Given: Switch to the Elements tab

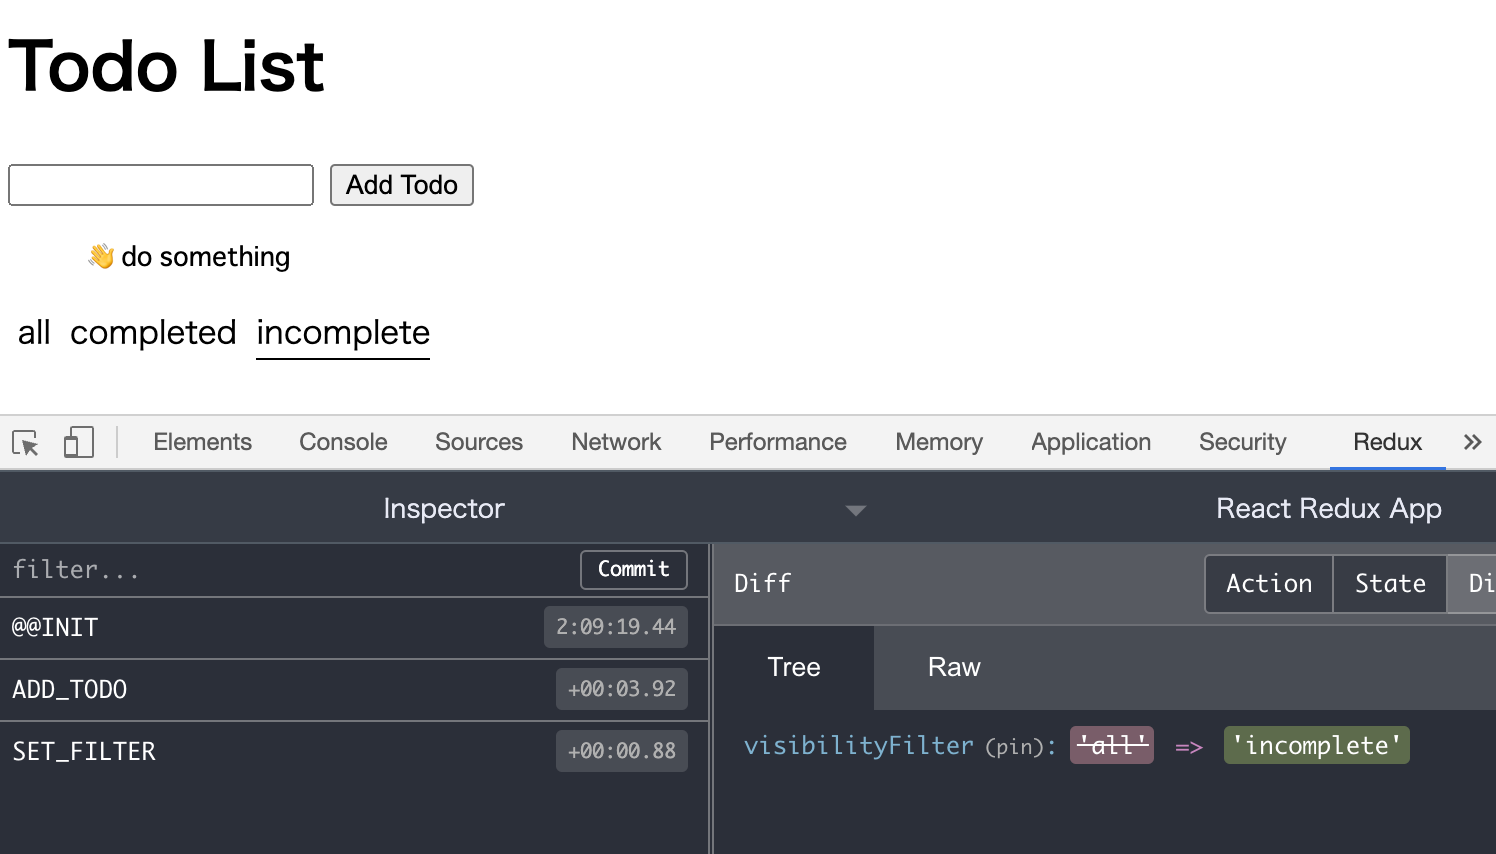Looking at the screenshot, I should pyautogui.click(x=202, y=442).
